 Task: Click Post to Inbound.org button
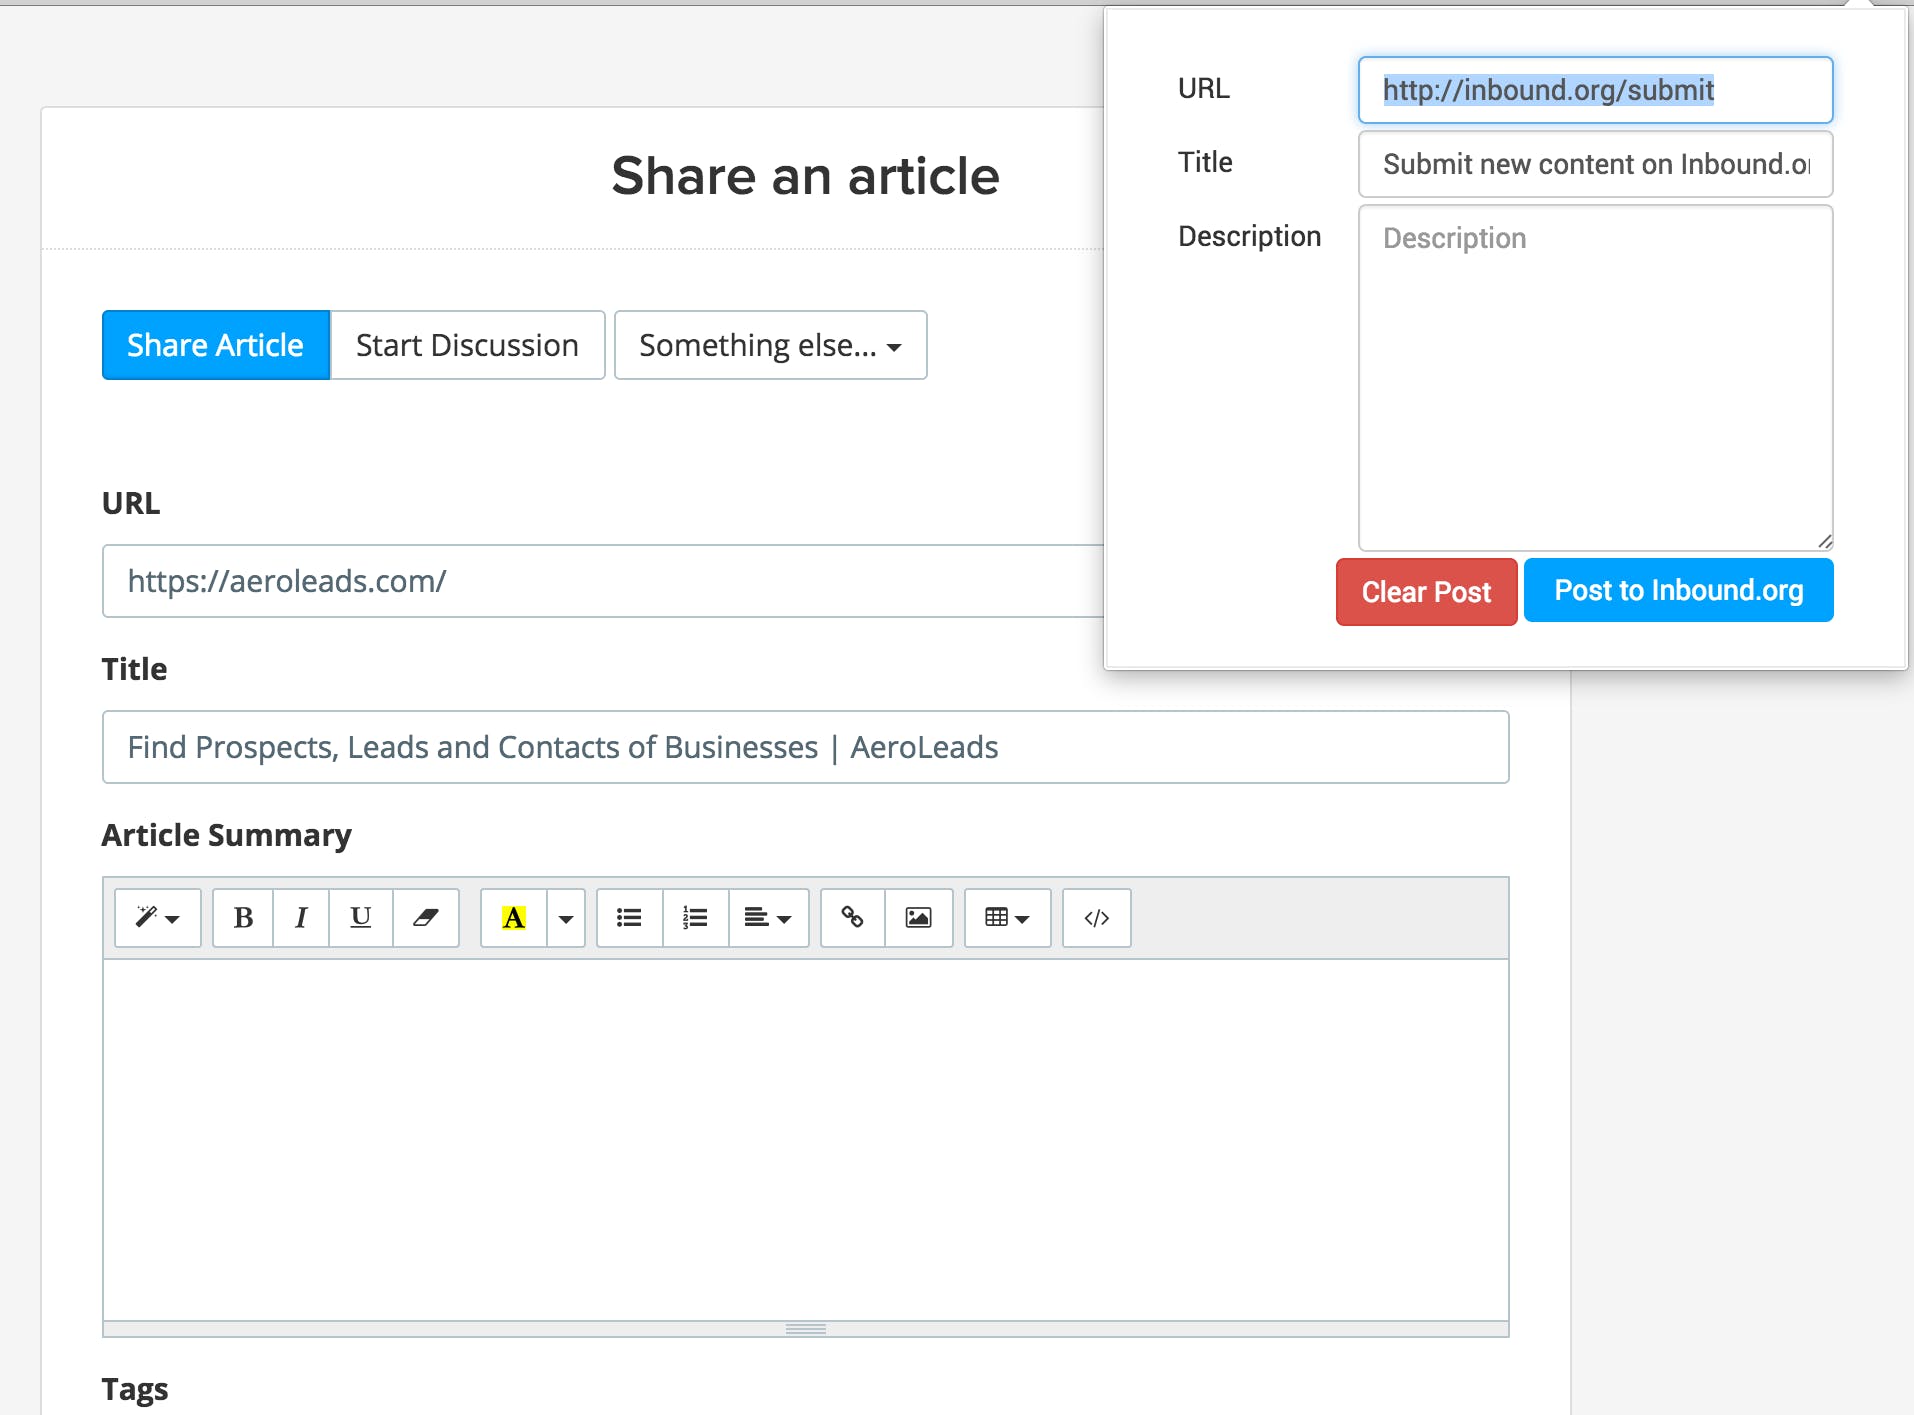coord(1679,590)
